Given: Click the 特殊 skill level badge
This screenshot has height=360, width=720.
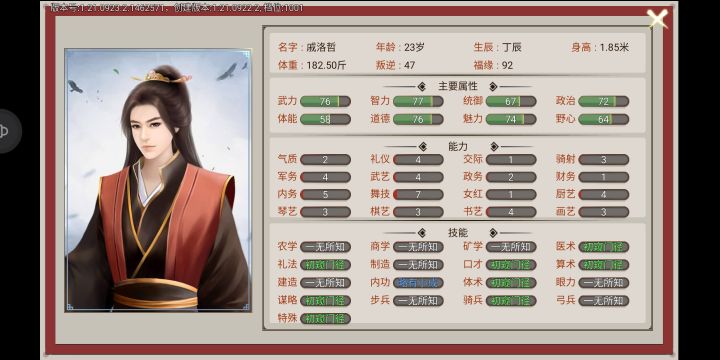Looking at the screenshot, I should (x=326, y=319).
